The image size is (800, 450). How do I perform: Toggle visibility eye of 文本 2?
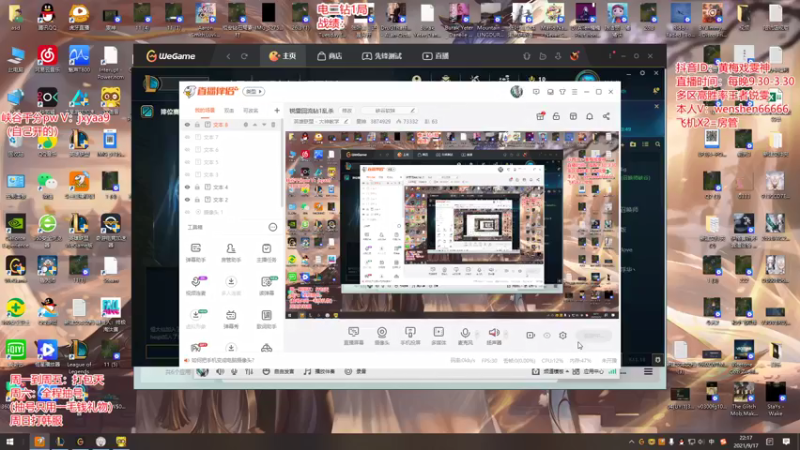coord(187,199)
